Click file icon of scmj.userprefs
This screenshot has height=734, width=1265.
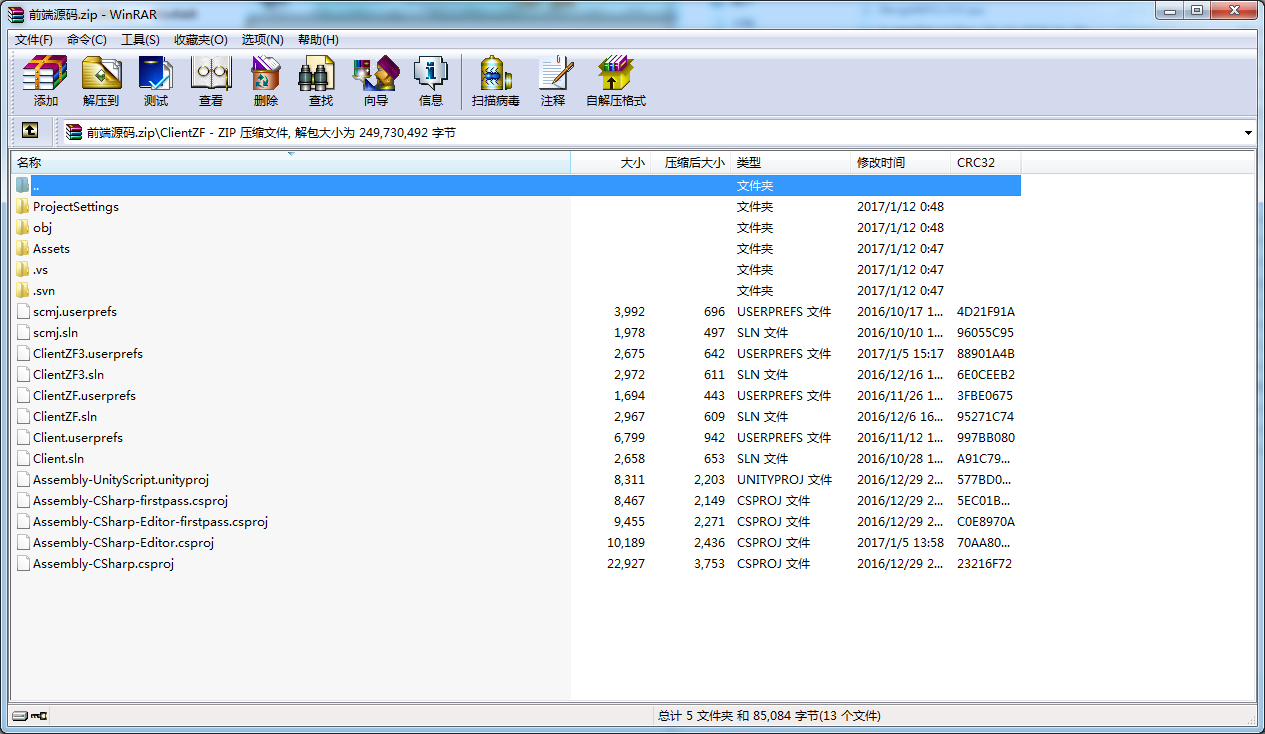pos(23,311)
